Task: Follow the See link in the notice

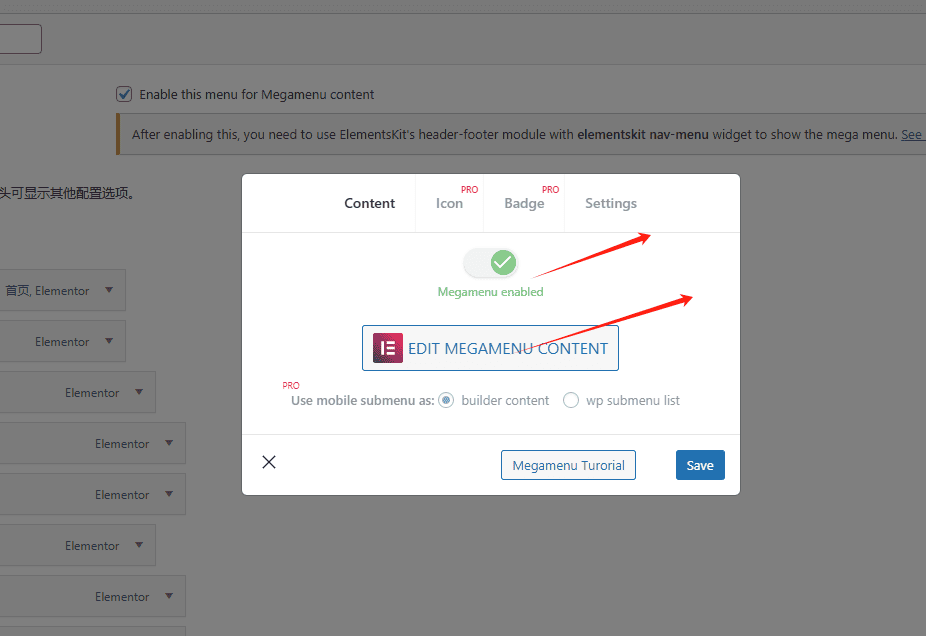Action: click(911, 135)
